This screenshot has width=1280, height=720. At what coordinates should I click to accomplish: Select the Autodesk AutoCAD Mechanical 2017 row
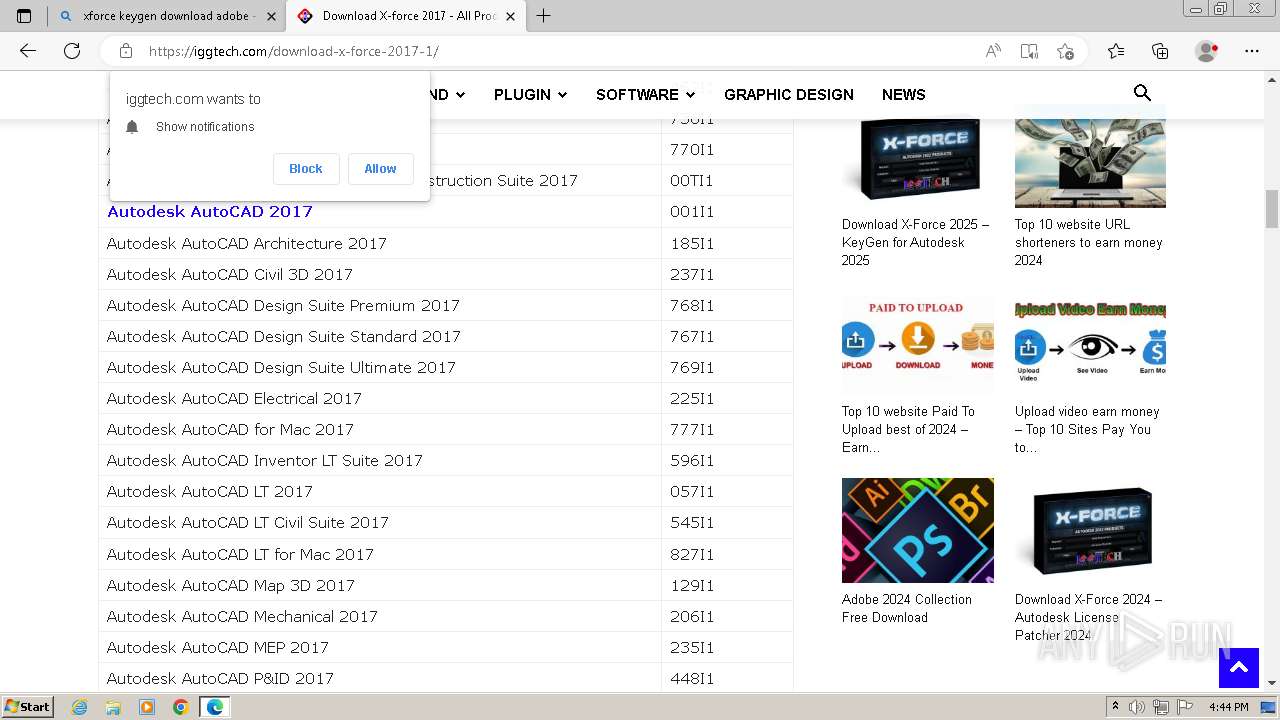coord(446,616)
